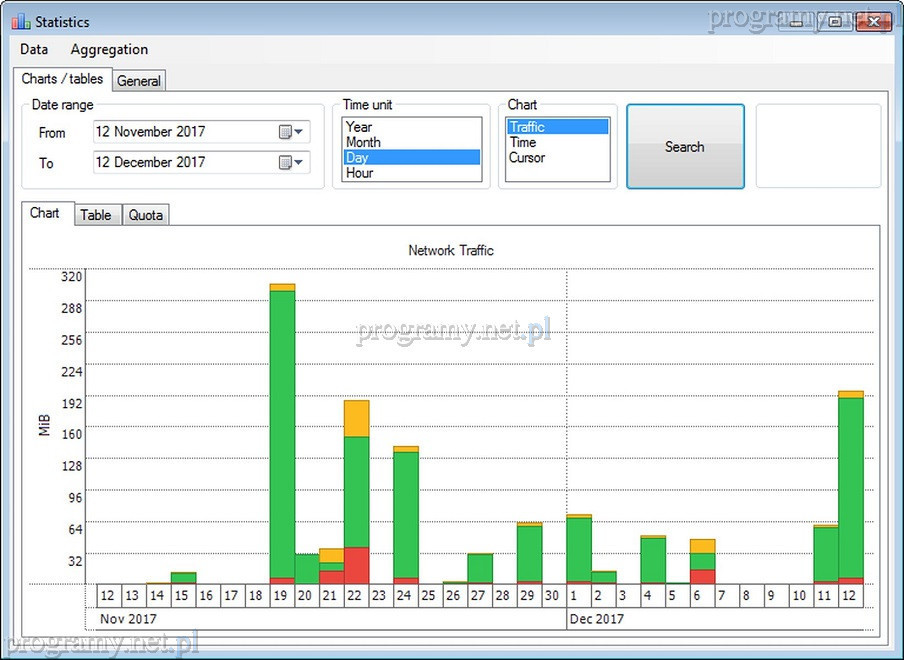The image size is (904, 660).
Task: Switch to the General tab
Action: point(139,81)
